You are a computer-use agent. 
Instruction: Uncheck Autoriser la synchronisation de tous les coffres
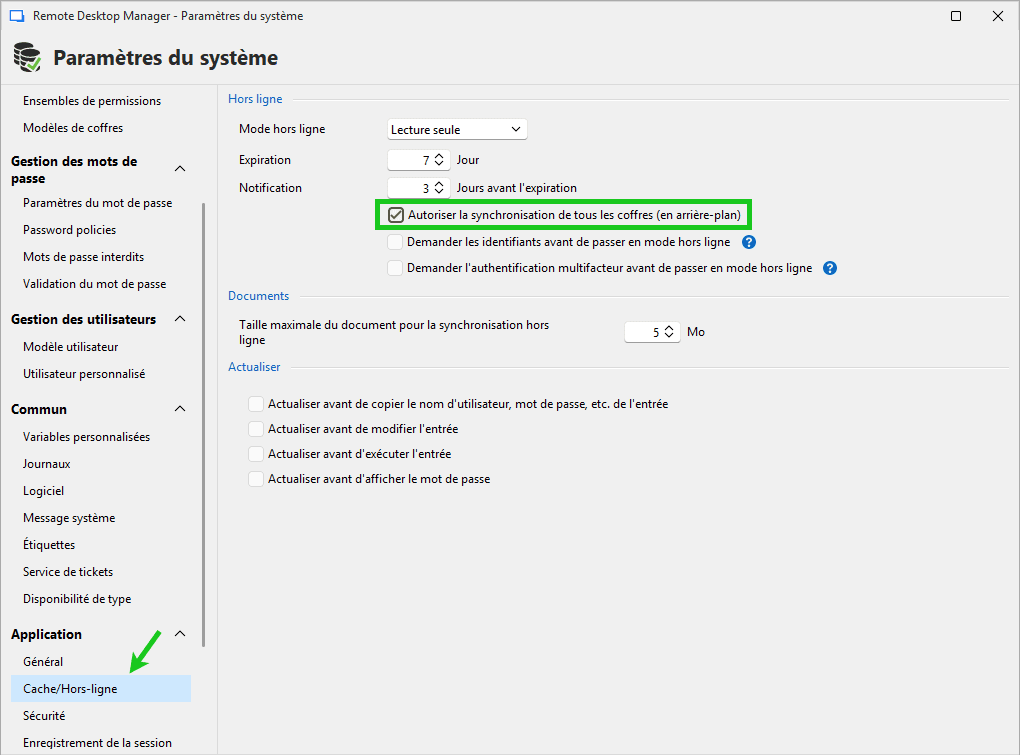click(396, 214)
